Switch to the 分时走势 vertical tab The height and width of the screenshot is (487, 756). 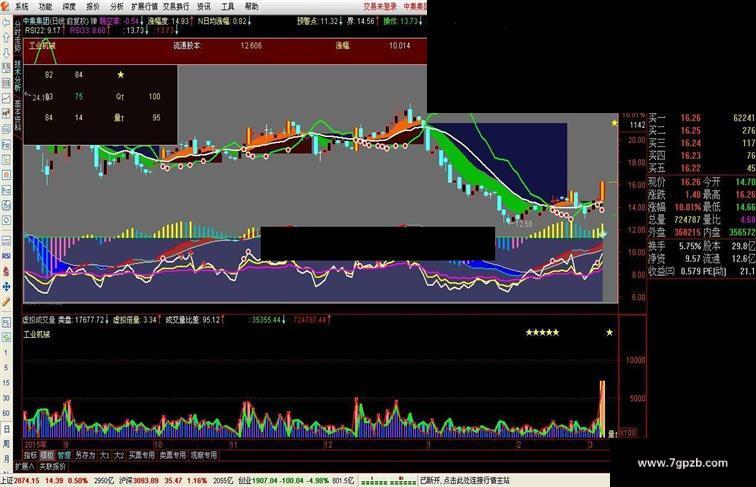[x=17, y=36]
